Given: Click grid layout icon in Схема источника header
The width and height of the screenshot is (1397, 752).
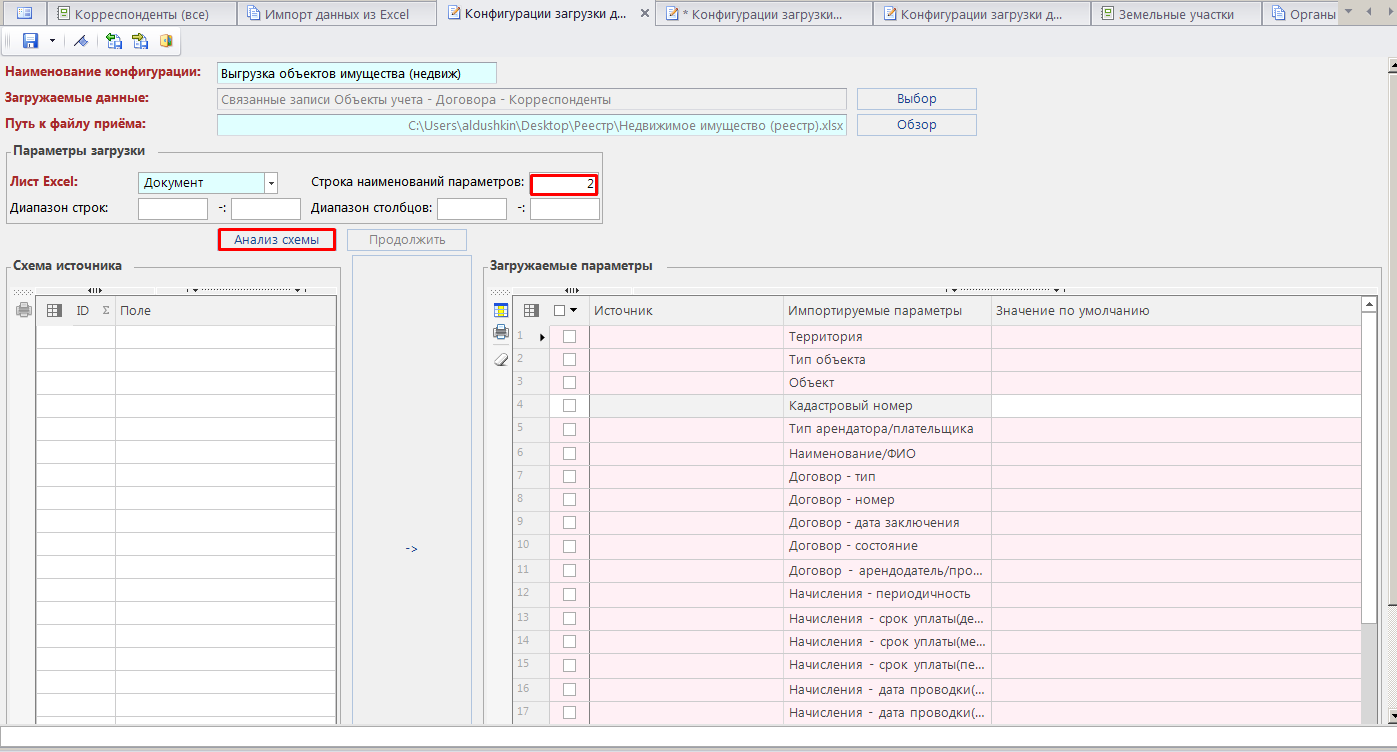Looking at the screenshot, I should (x=54, y=311).
